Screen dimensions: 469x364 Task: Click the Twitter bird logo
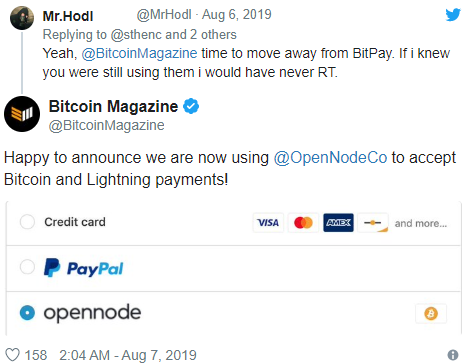[453, 15]
